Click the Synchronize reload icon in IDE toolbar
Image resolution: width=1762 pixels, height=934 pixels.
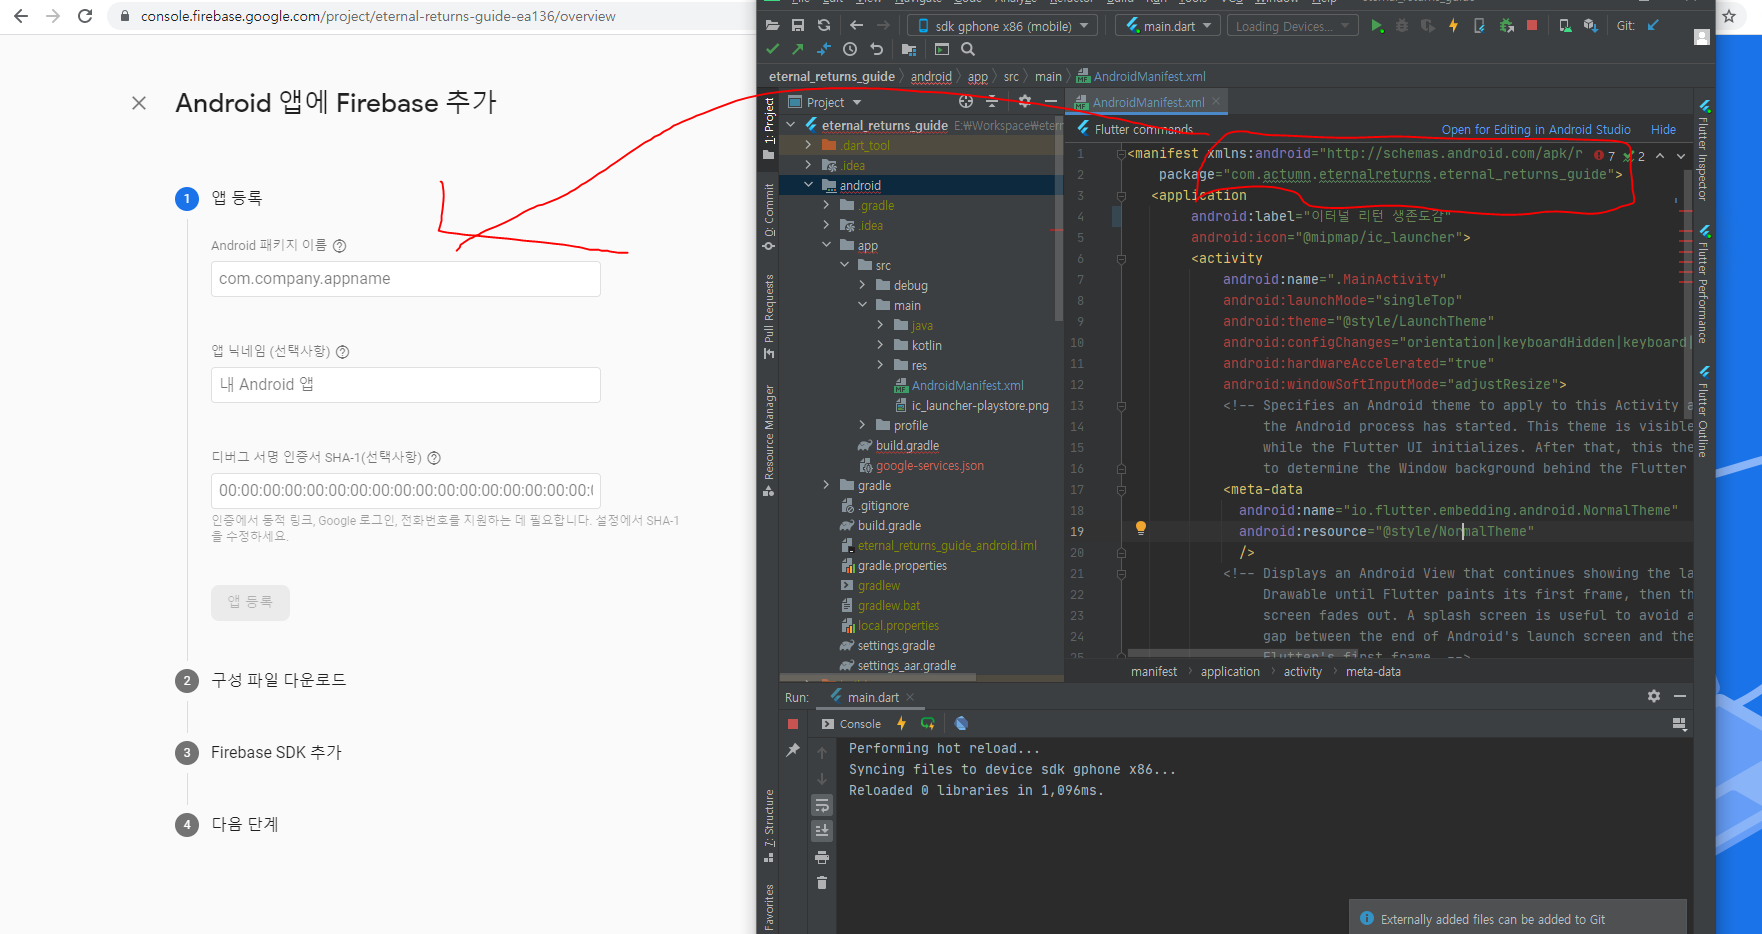(824, 25)
